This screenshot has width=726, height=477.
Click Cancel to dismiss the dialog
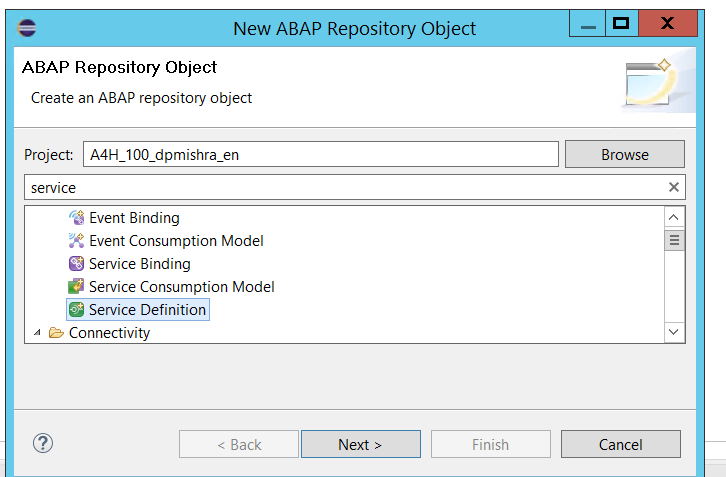pyautogui.click(x=620, y=444)
